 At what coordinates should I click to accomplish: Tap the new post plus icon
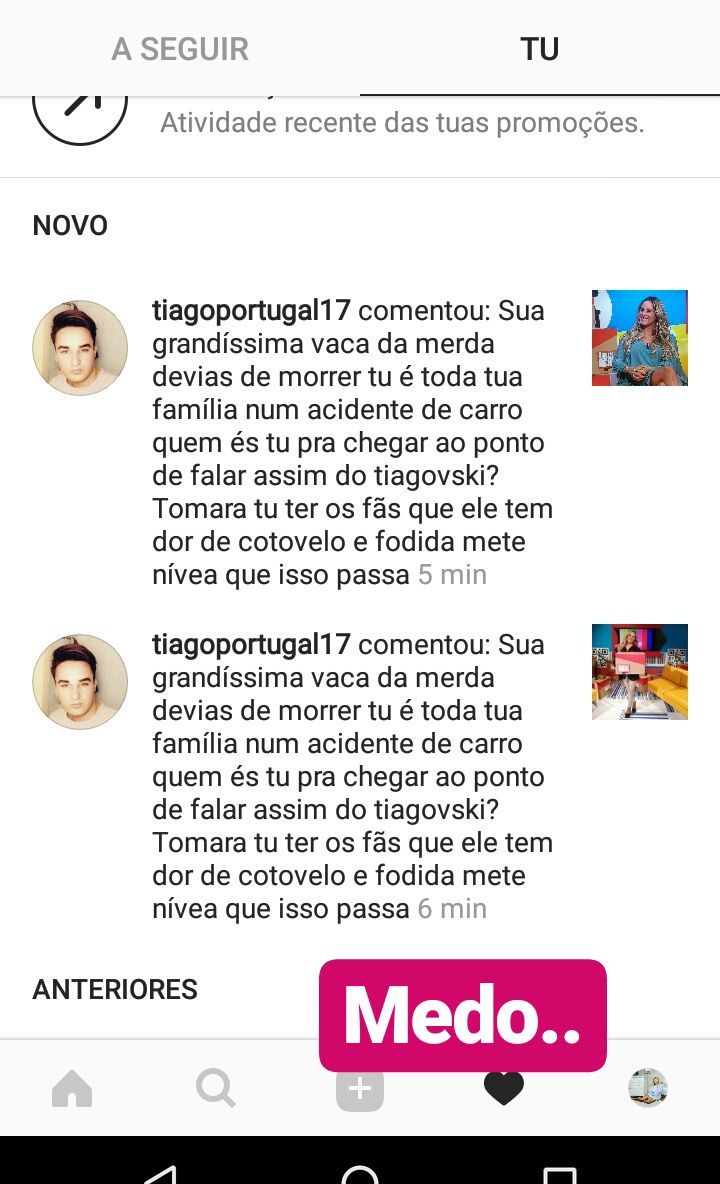pyautogui.click(x=359, y=1090)
